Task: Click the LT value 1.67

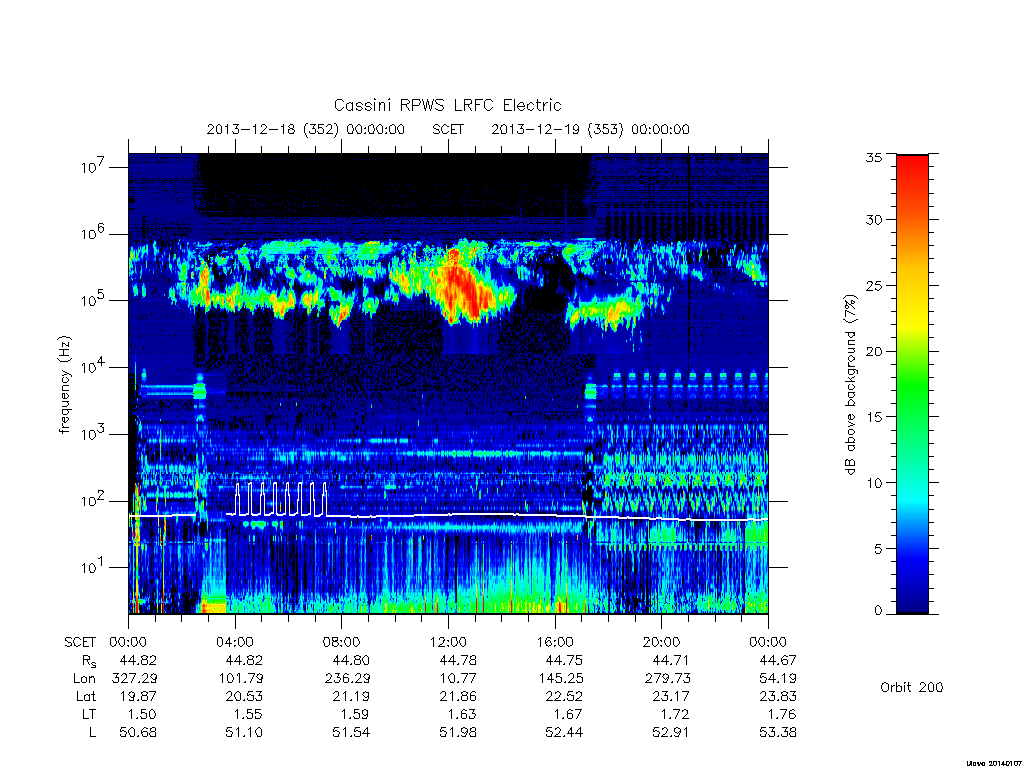Action: click(569, 714)
